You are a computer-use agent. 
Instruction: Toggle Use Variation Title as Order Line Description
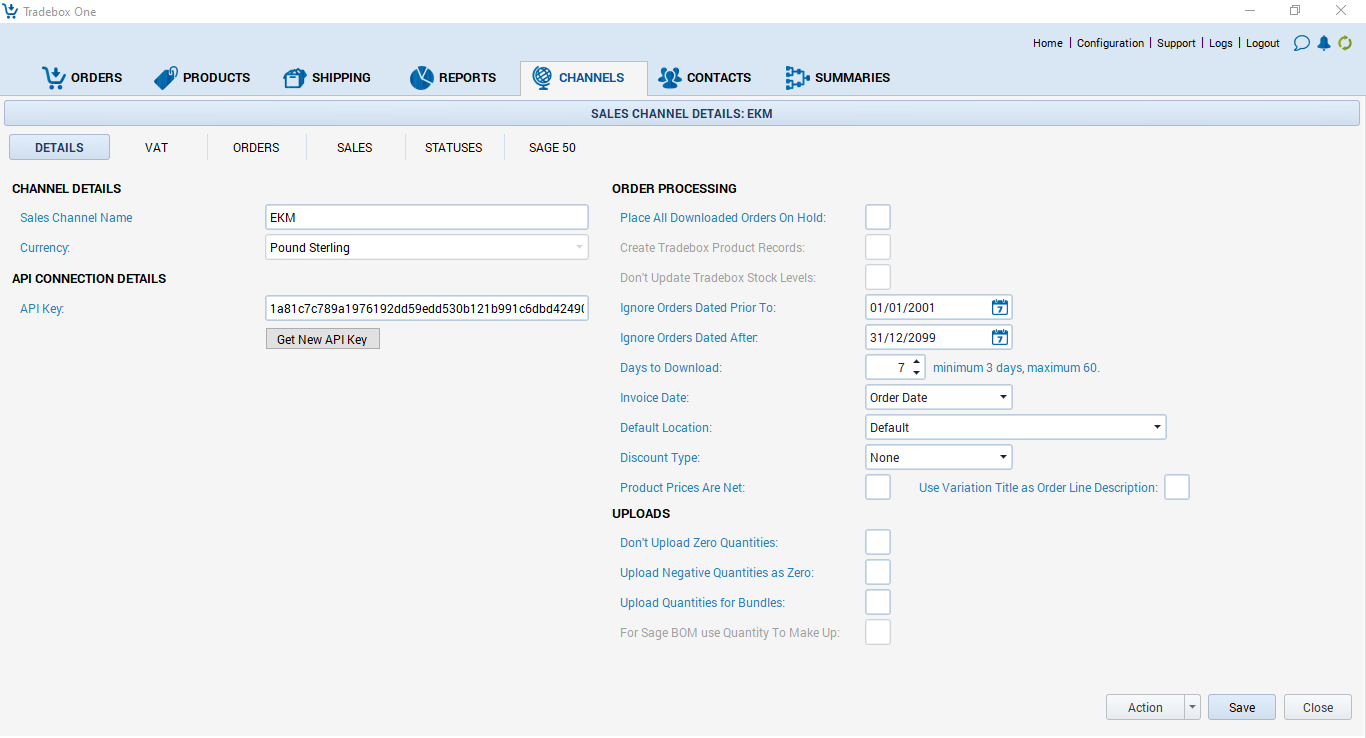coord(1177,487)
